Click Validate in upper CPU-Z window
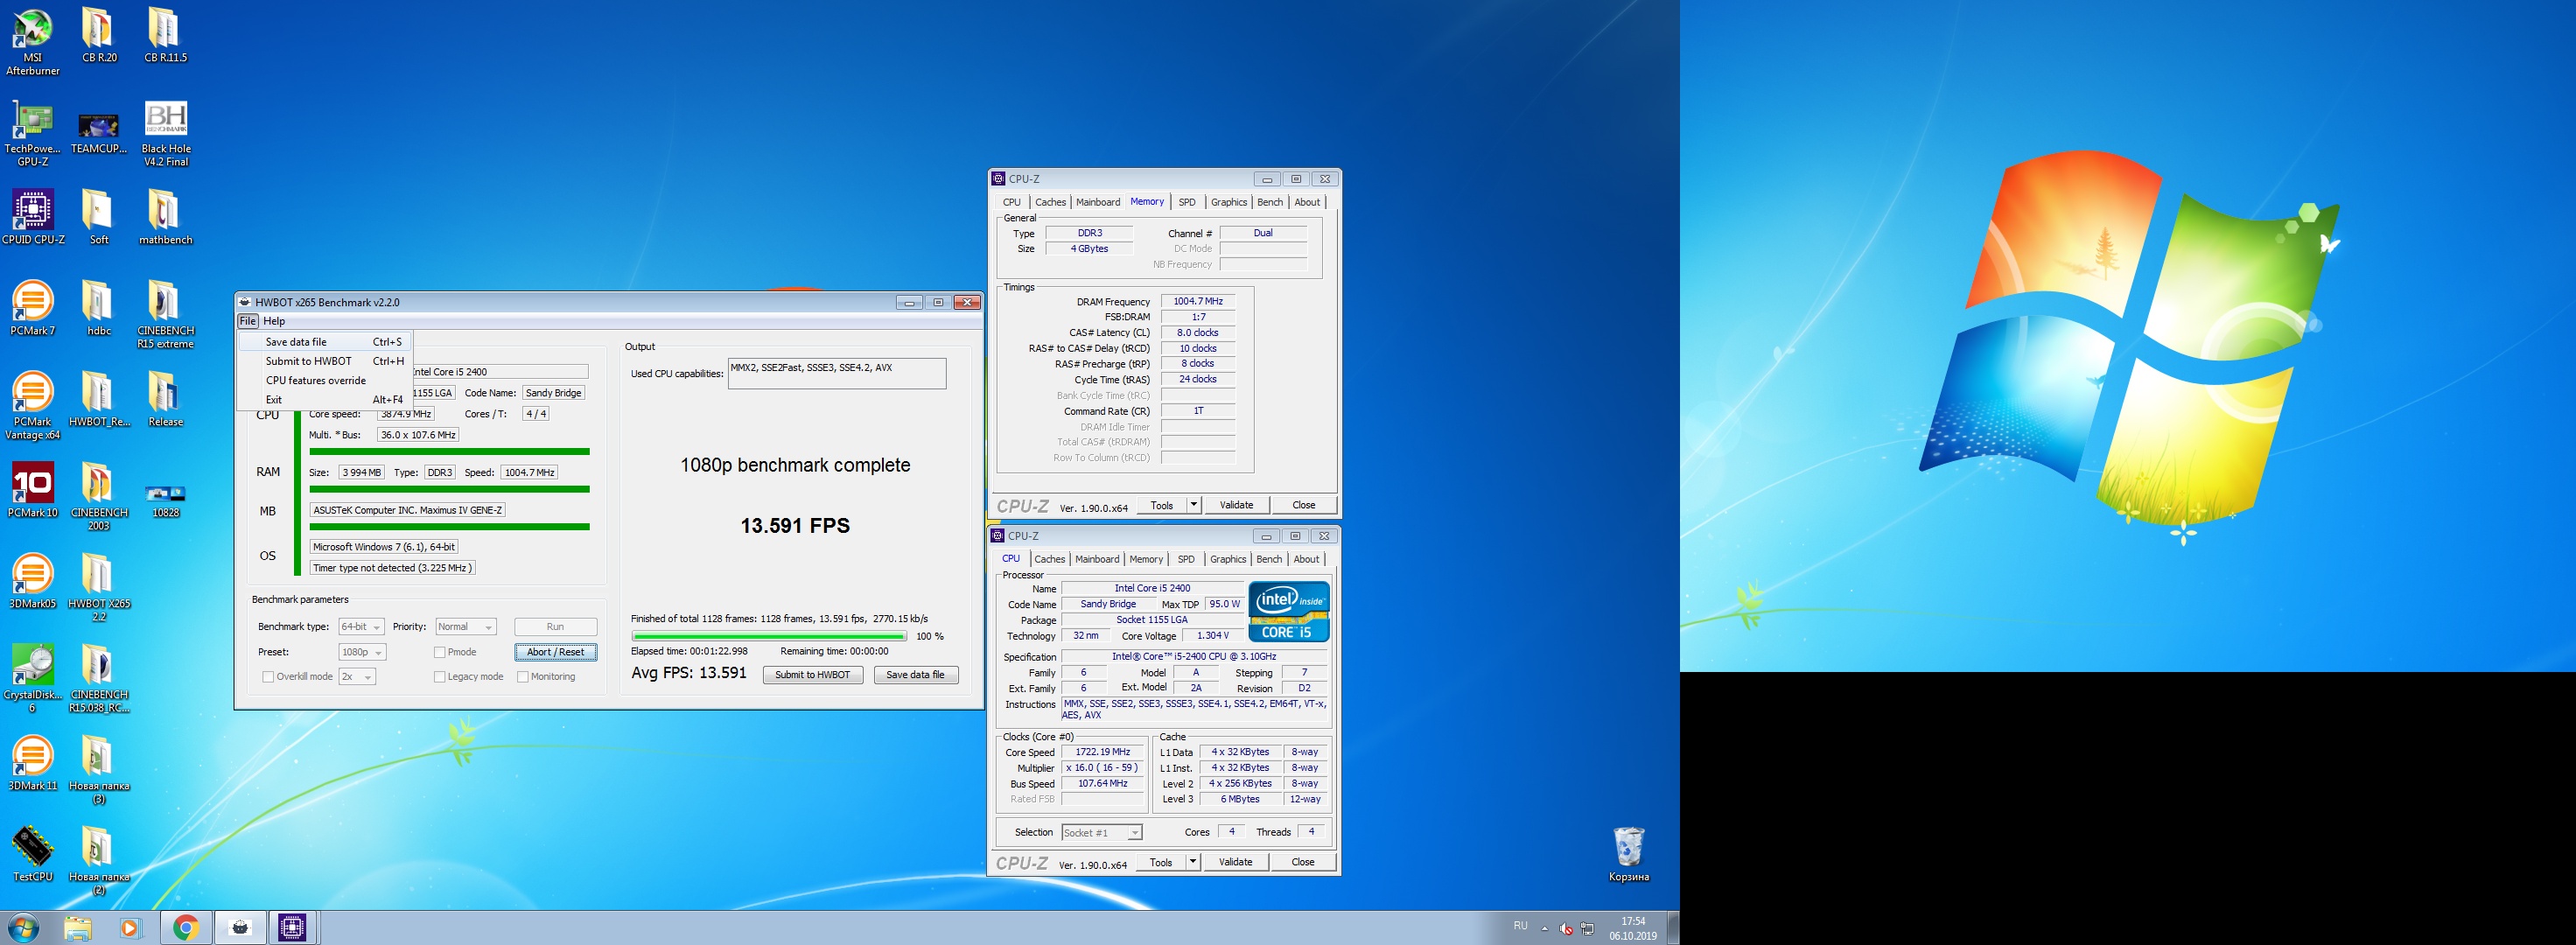This screenshot has height=945, width=2576. (x=1236, y=505)
